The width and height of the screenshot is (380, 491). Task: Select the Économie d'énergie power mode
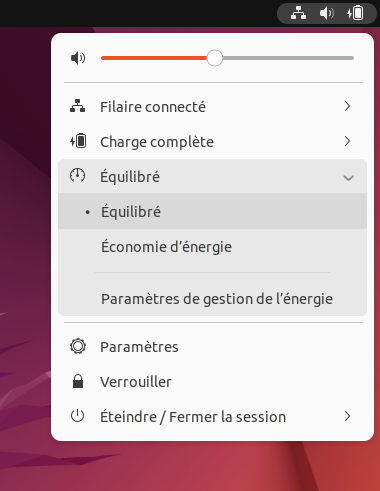pos(212,246)
